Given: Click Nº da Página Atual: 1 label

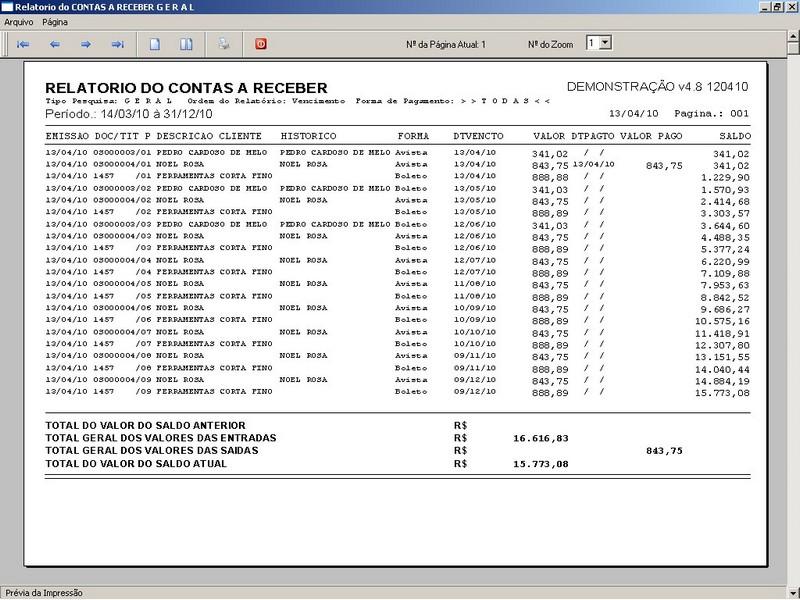Looking at the screenshot, I should pyautogui.click(x=446, y=44).
